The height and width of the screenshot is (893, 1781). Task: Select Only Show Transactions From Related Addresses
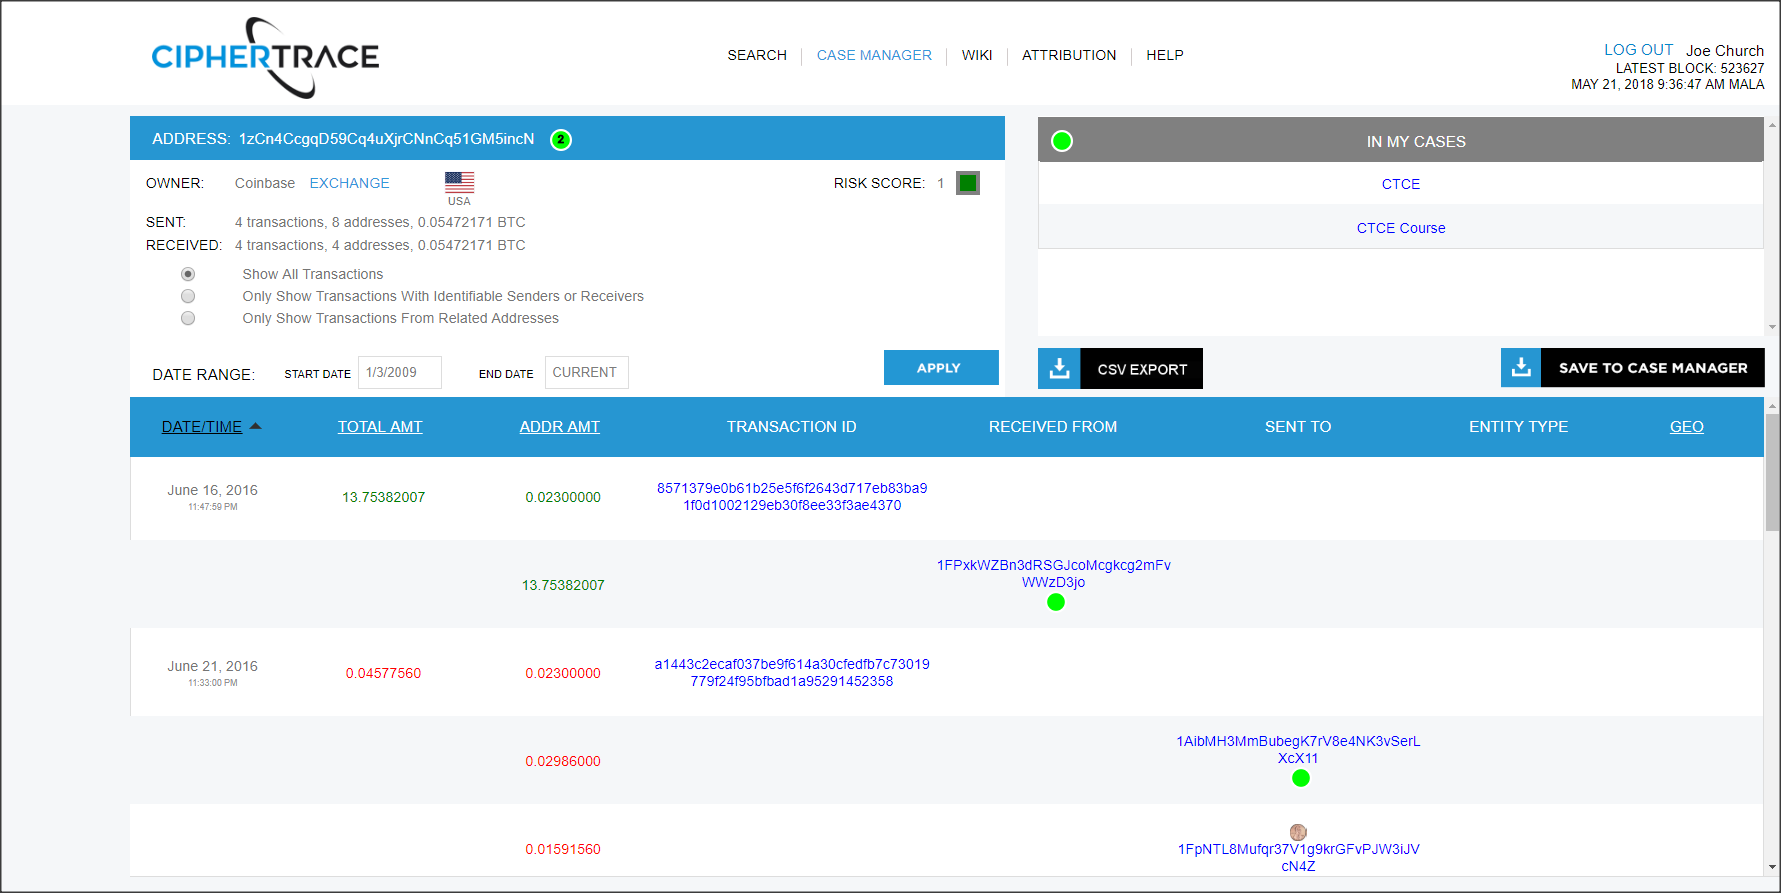click(188, 318)
